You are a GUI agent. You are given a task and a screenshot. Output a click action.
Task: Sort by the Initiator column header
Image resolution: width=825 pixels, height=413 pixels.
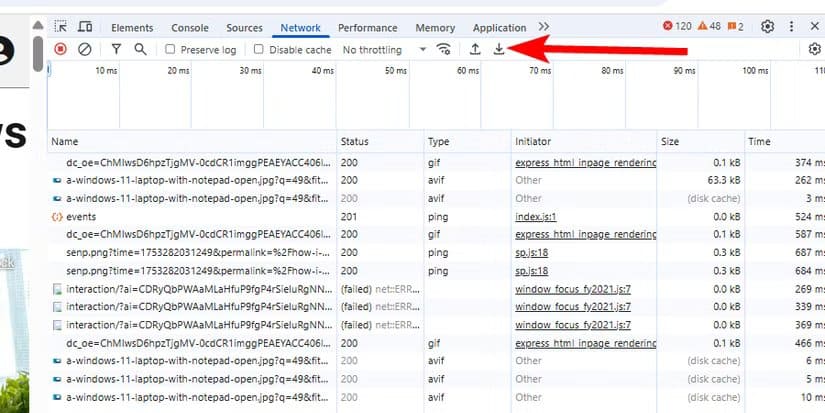point(584,142)
